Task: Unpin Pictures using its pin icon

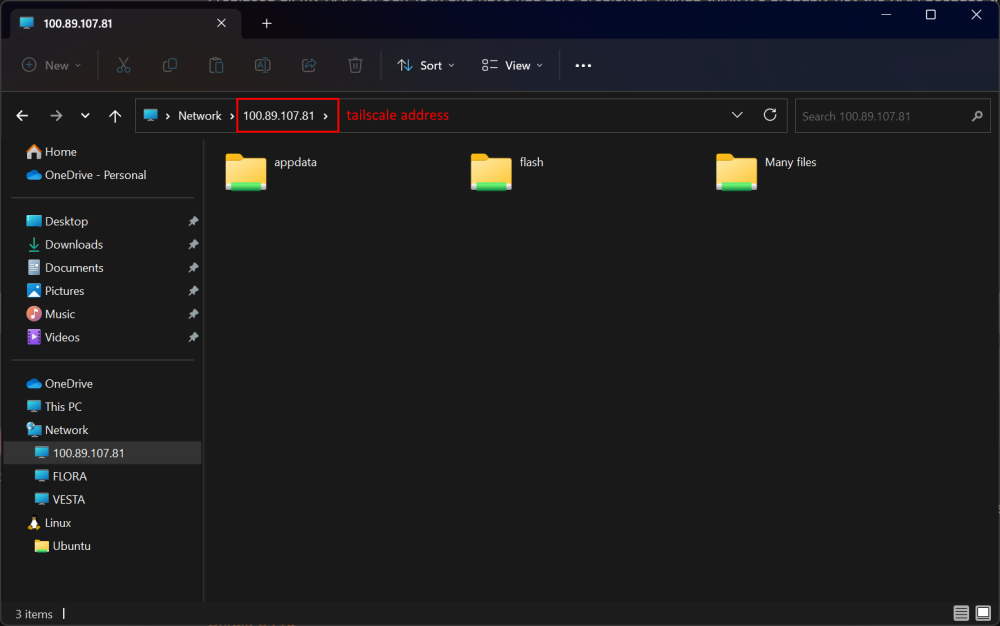Action: coord(193,291)
